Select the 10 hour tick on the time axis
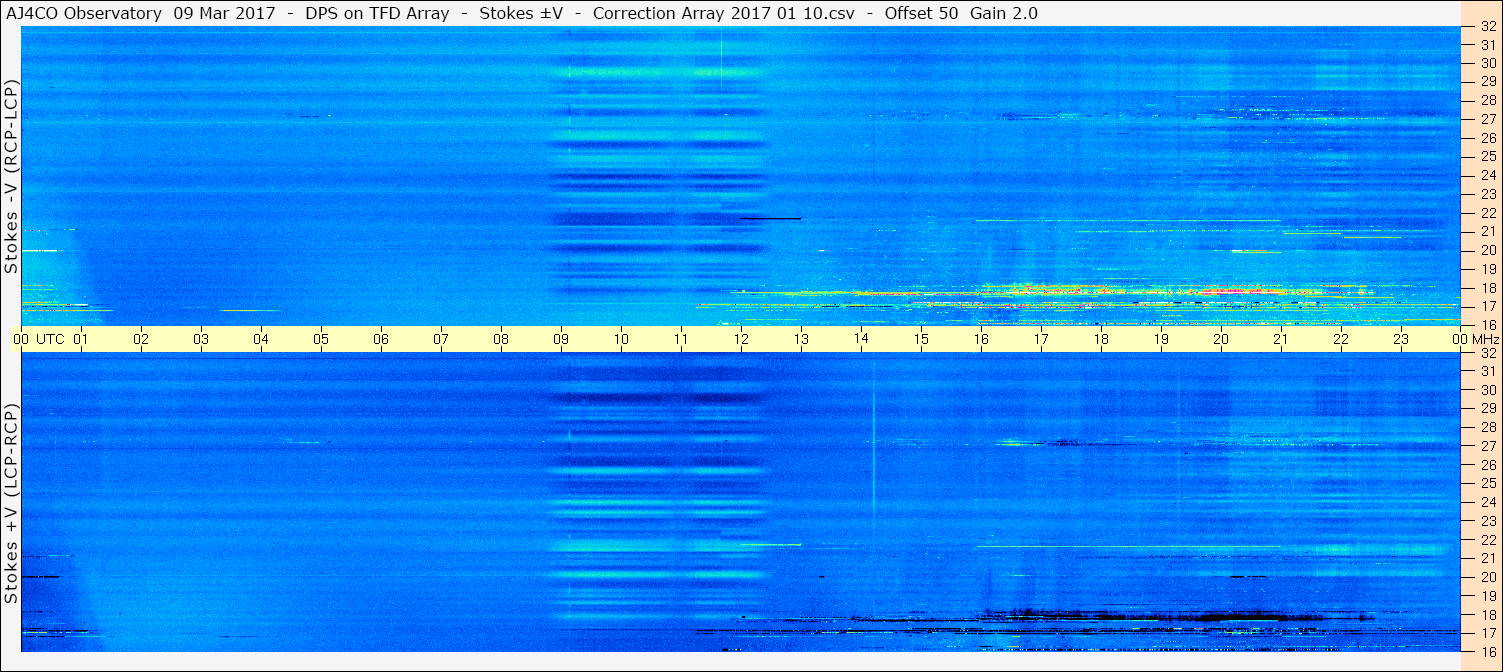This screenshot has width=1503, height=672. point(621,340)
